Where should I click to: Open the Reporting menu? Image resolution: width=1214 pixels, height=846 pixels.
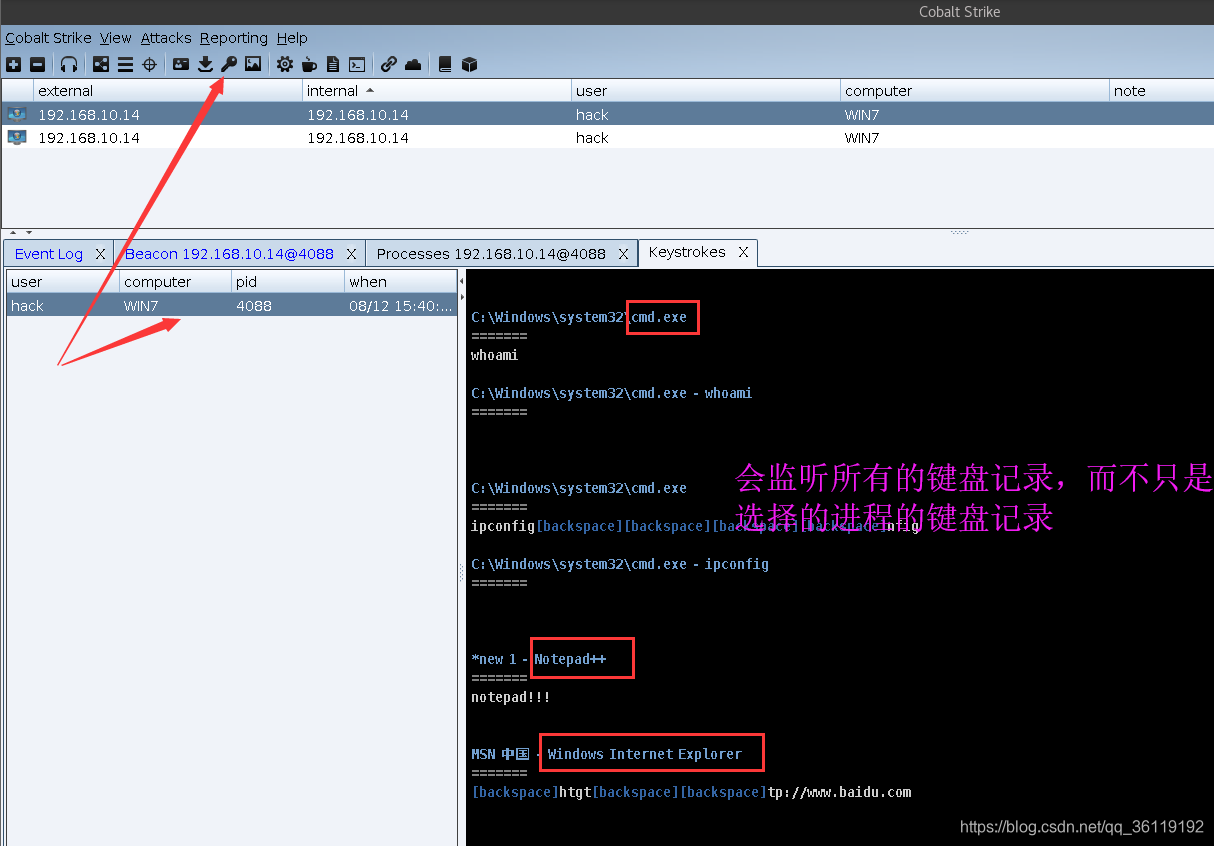[234, 38]
